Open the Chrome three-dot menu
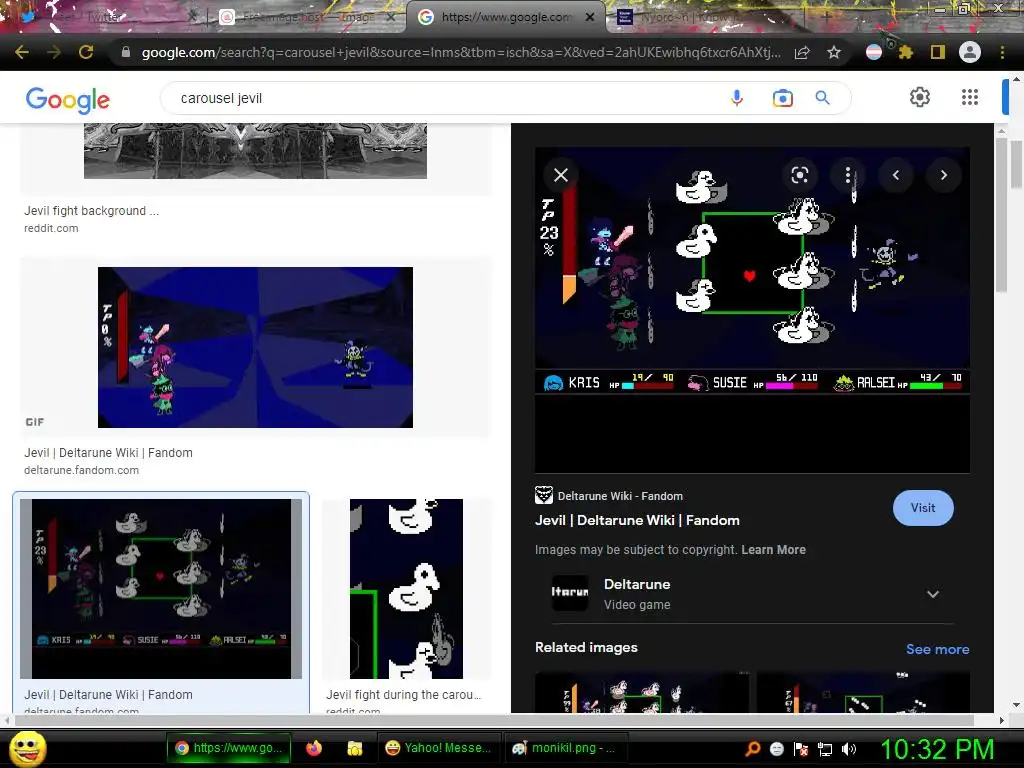This screenshot has height=768, width=1024. point(1002,52)
